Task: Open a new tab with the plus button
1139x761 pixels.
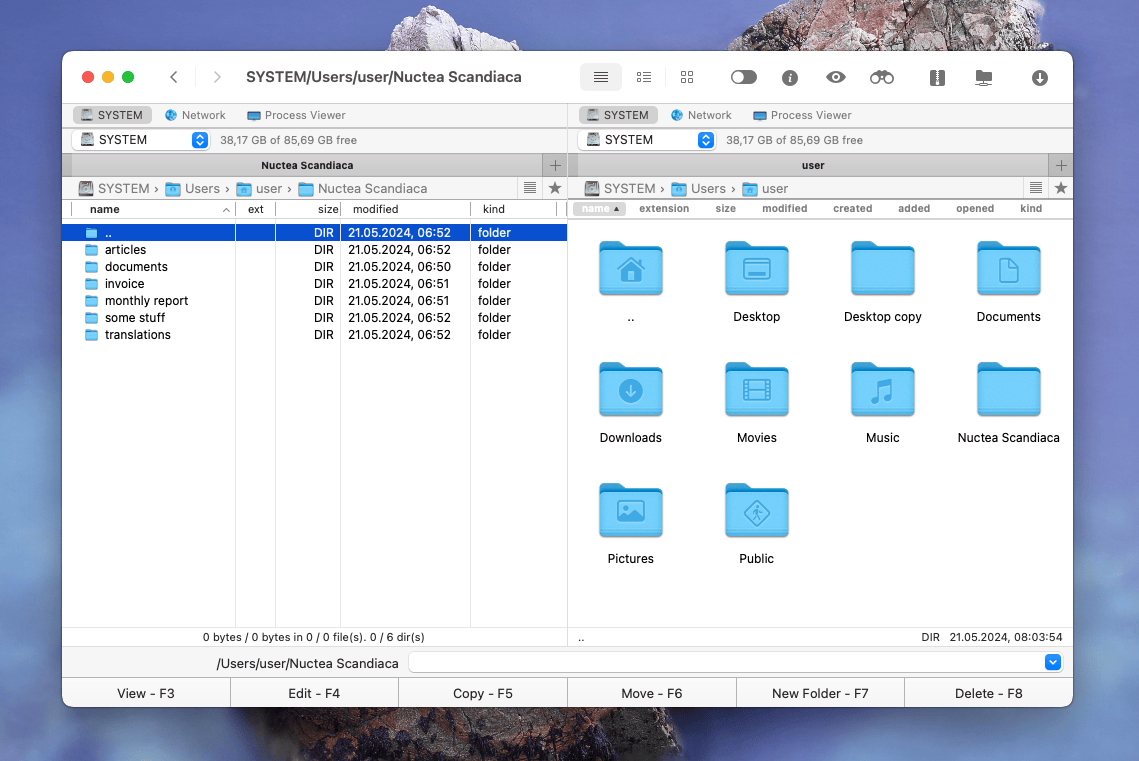Action: pos(554,165)
